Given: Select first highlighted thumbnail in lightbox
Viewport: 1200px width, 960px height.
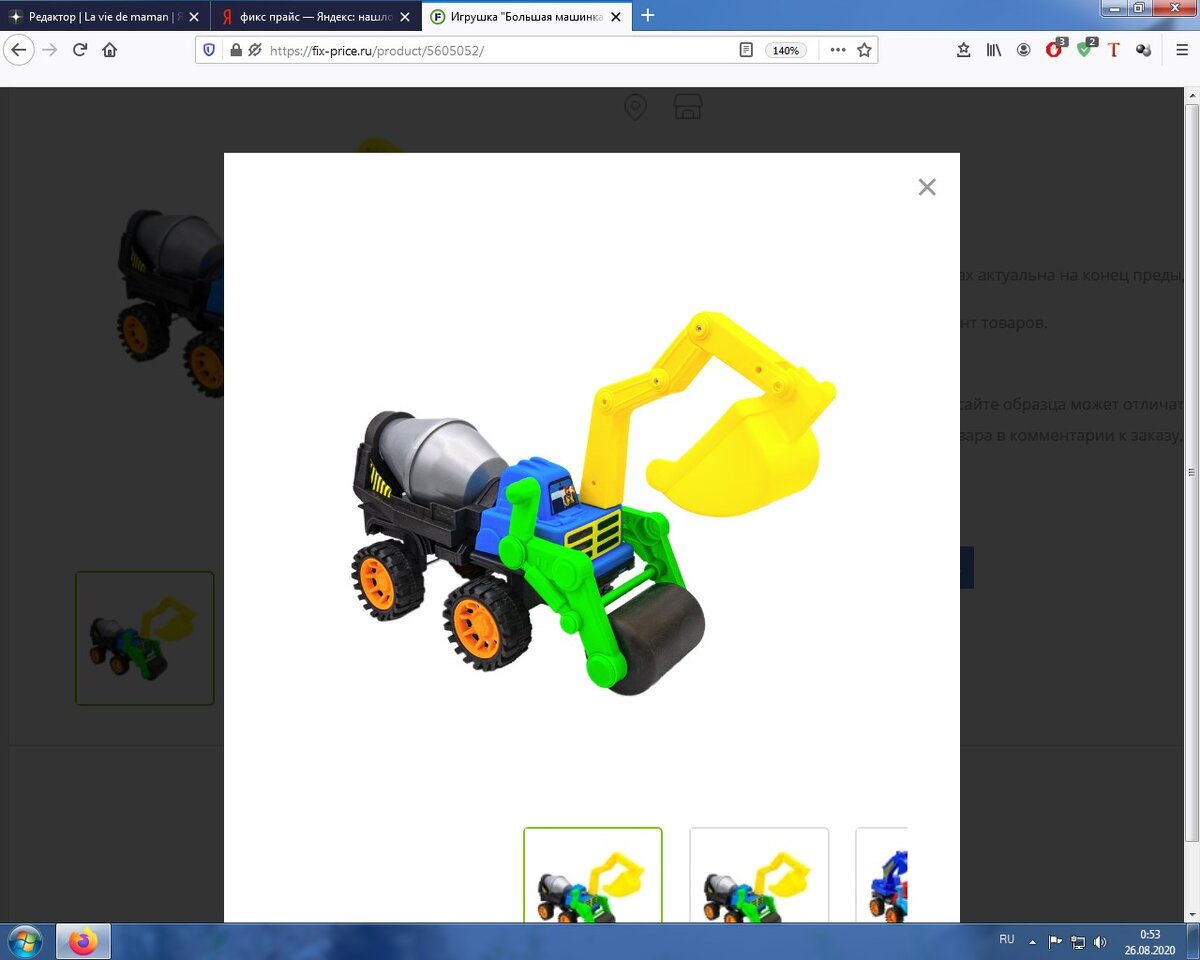Looking at the screenshot, I should point(593,875).
